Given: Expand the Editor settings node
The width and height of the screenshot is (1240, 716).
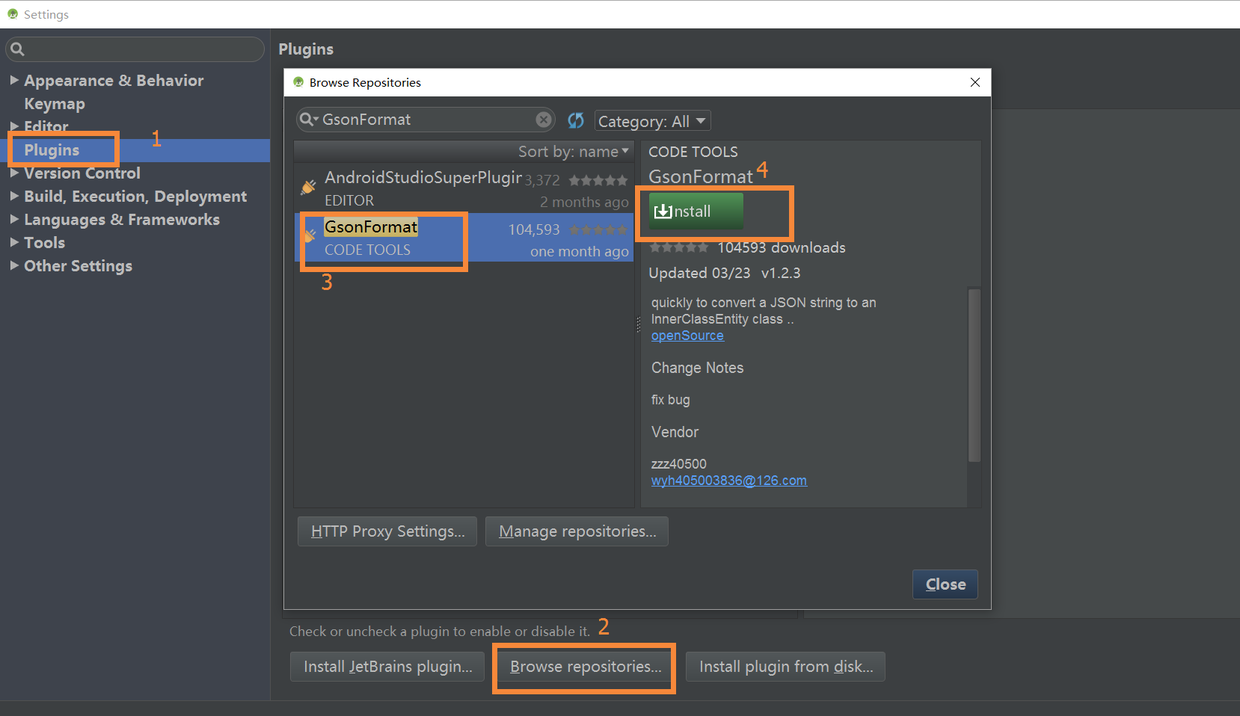Looking at the screenshot, I should point(14,126).
